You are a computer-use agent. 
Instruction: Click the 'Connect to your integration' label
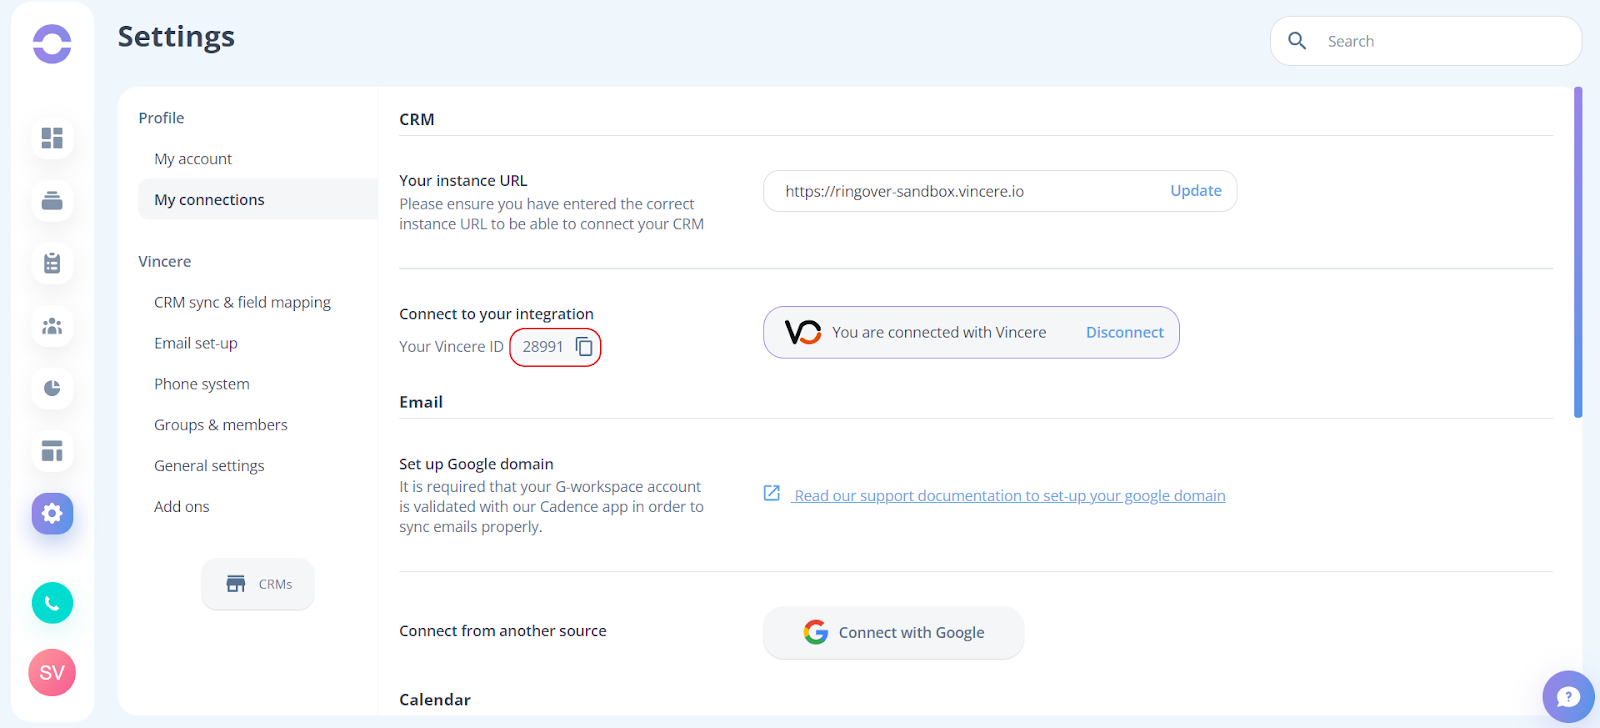click(496, 314)
